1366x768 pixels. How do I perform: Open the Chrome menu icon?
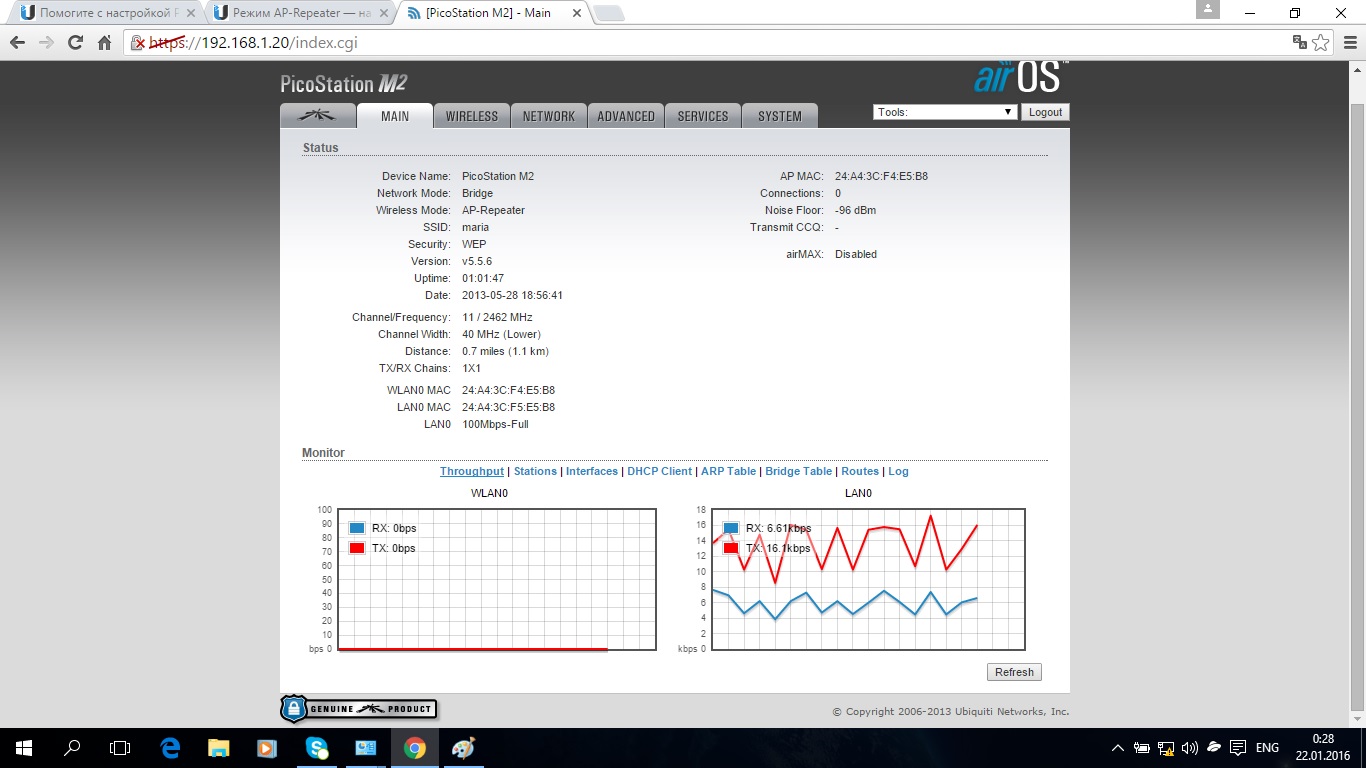point(1349,43)
